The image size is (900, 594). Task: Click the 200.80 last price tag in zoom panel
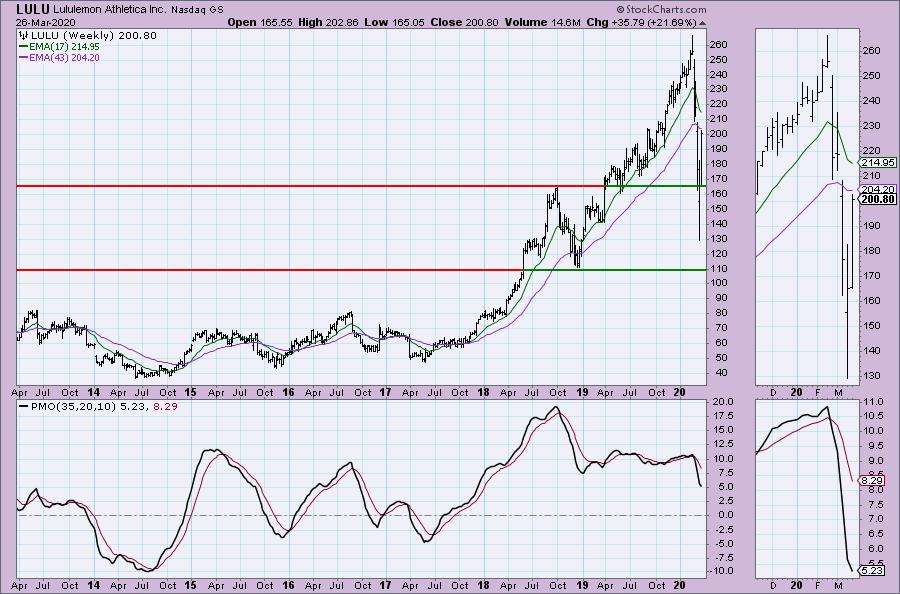point(879,199)
